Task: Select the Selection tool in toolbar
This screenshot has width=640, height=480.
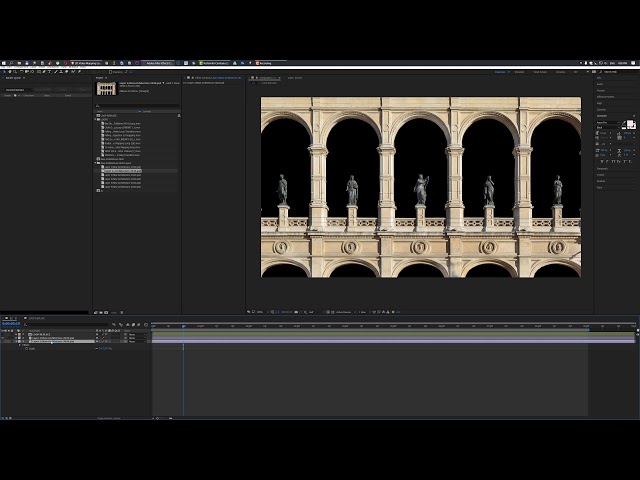Action: (x=4, y=72)
